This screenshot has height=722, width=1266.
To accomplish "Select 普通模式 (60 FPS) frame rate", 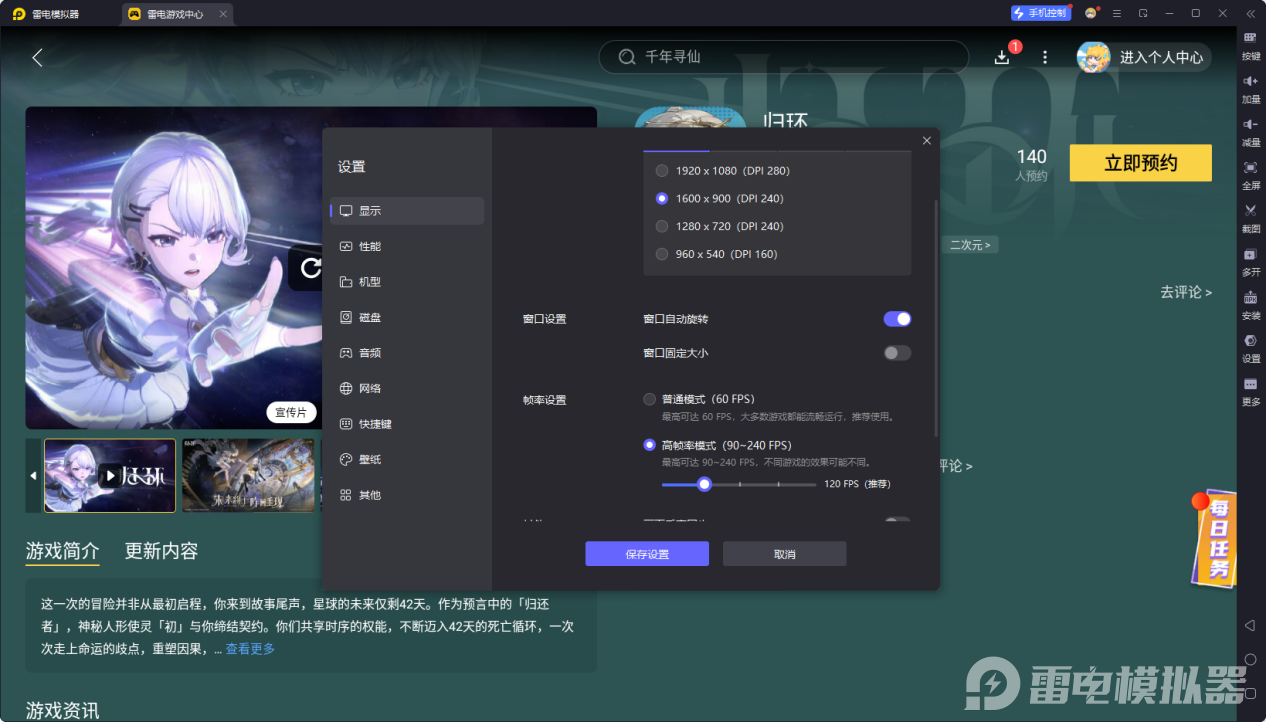I will coord(650,399).
